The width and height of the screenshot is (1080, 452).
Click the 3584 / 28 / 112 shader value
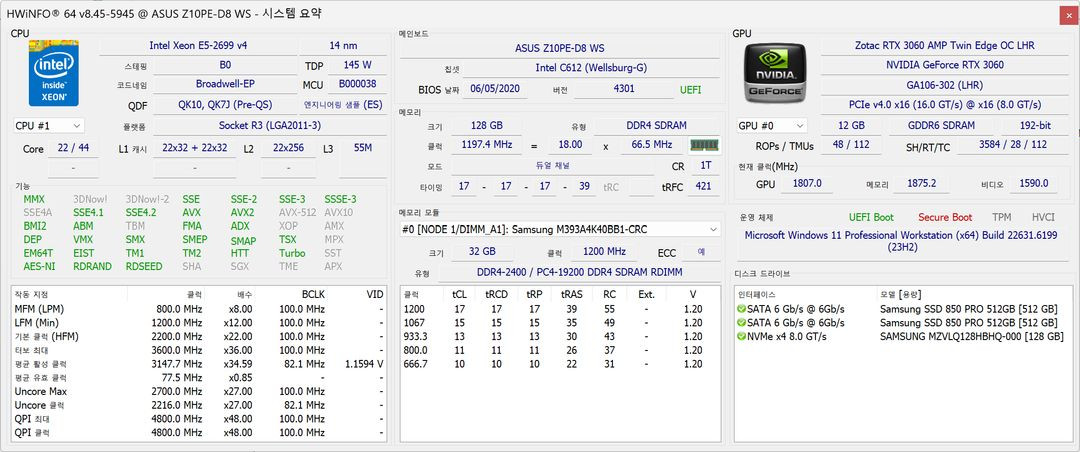click(x=1013, y=145)
